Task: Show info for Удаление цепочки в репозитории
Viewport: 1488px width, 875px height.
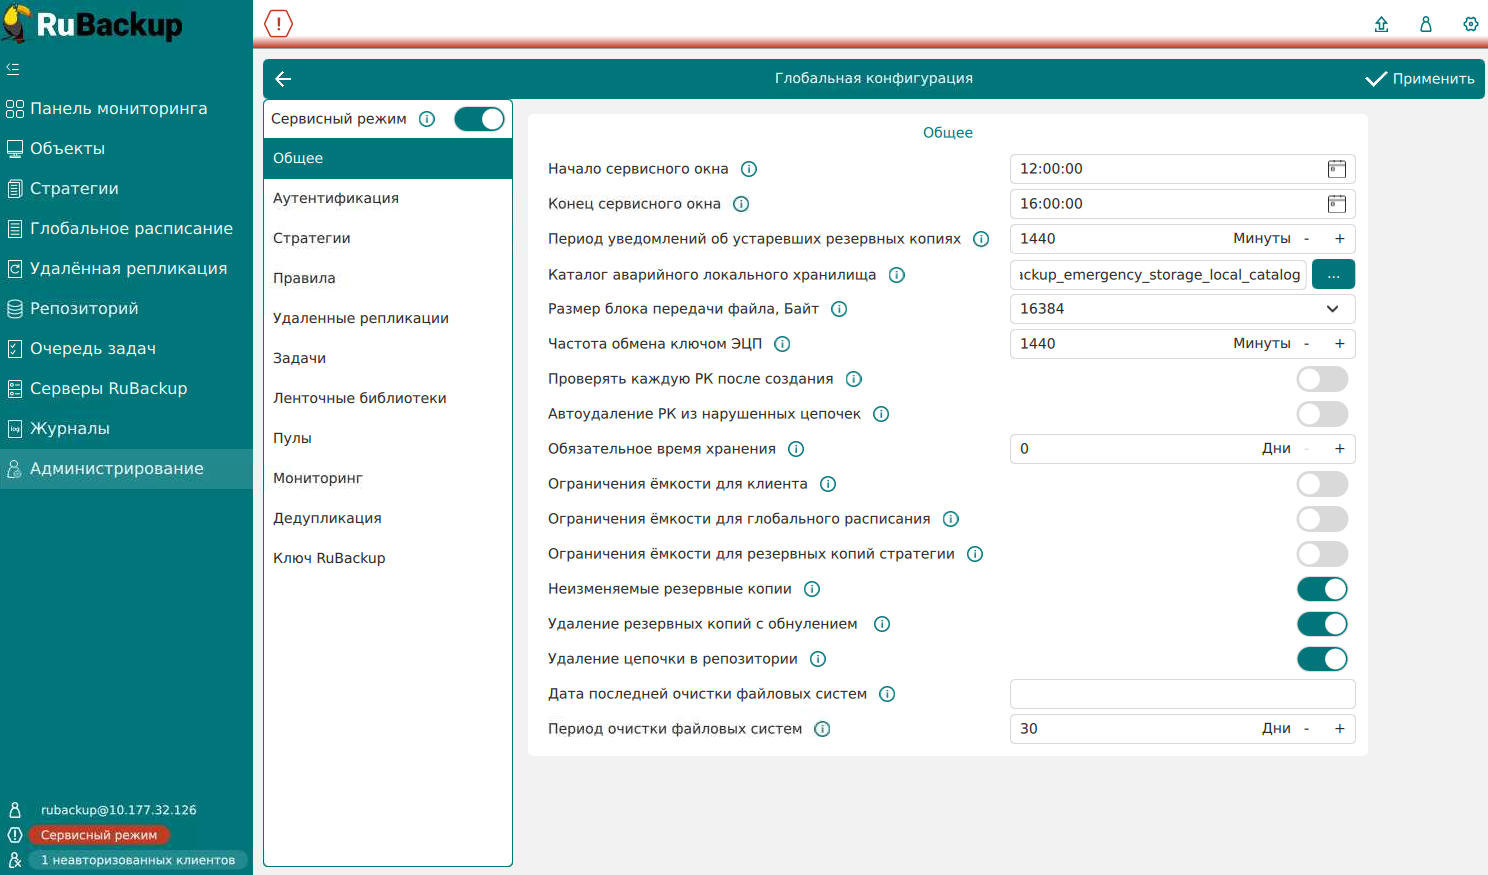Action: coord(818,659)
